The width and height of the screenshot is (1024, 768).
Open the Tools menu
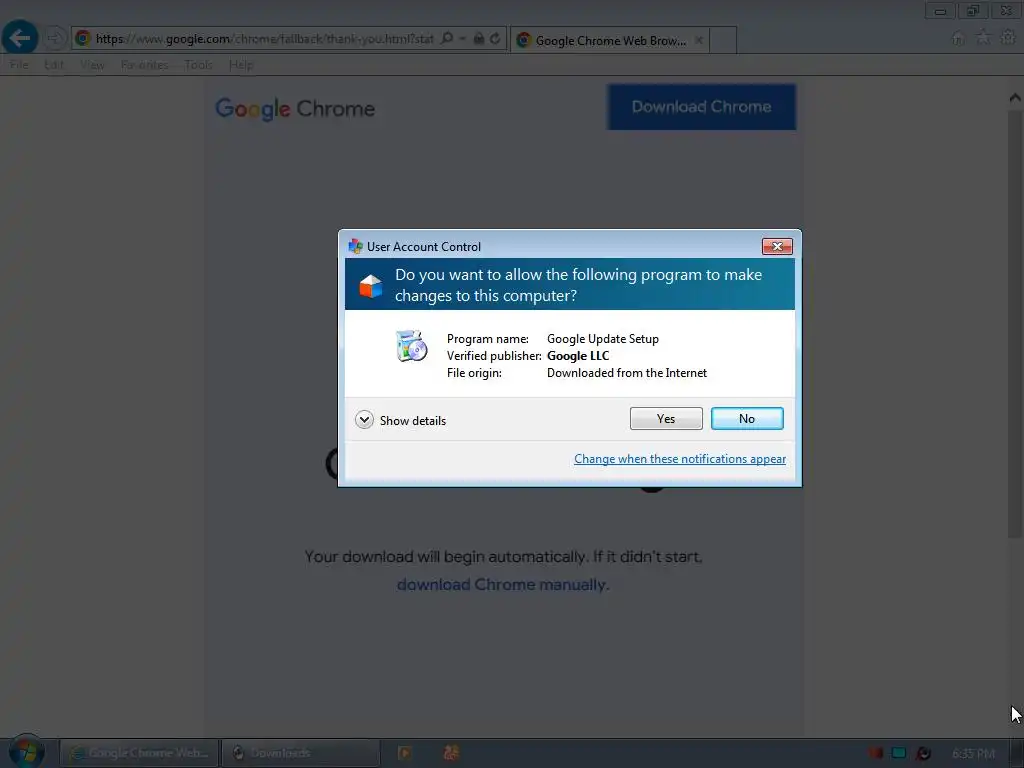(198, 65)
